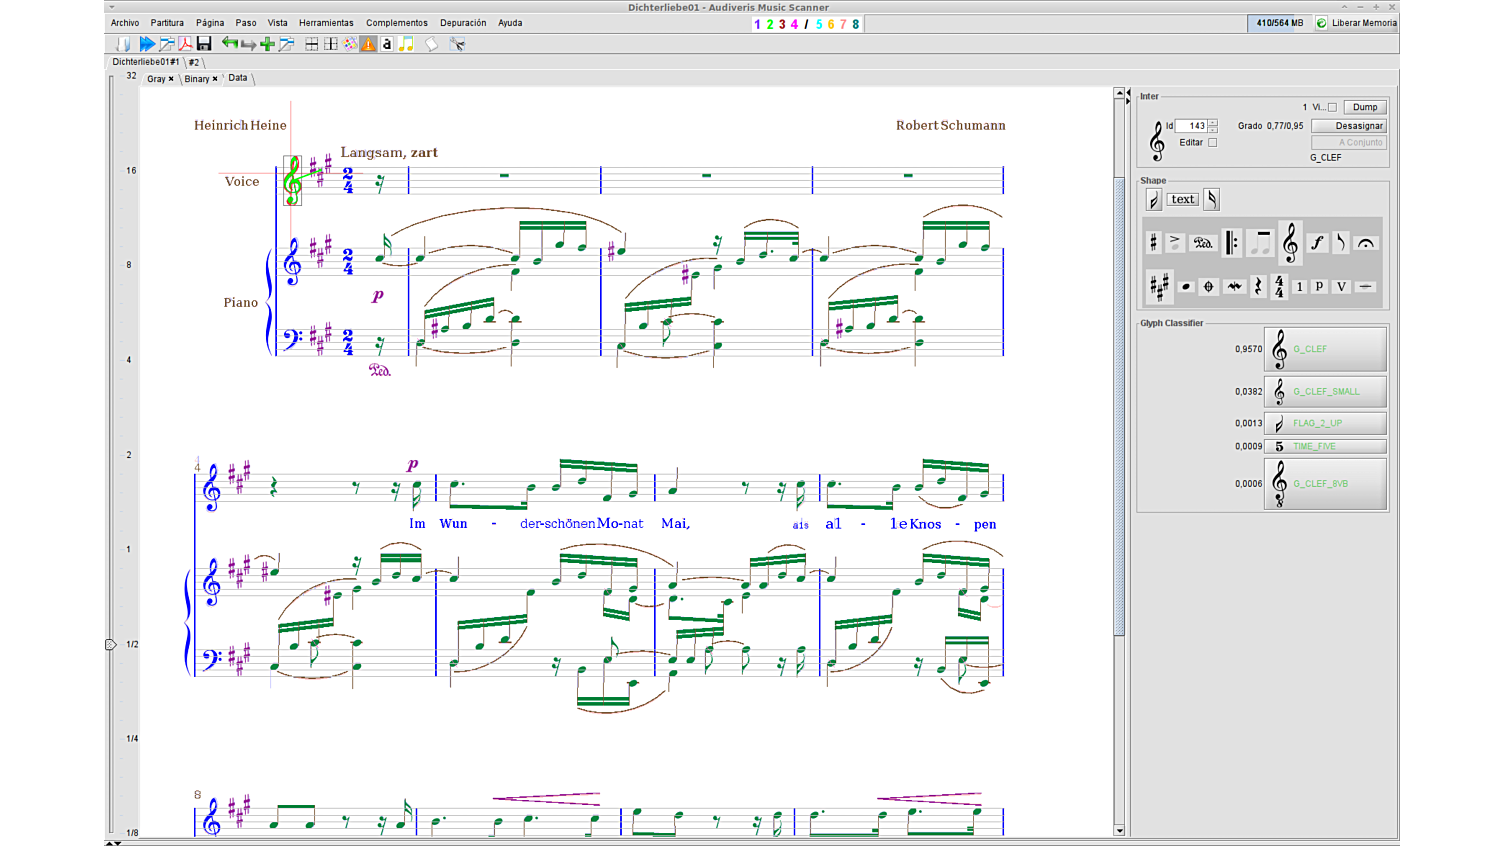Open the Herramientas menu
The height and width of the screenshot is (846, 1504).
click(x=326, y=23)
